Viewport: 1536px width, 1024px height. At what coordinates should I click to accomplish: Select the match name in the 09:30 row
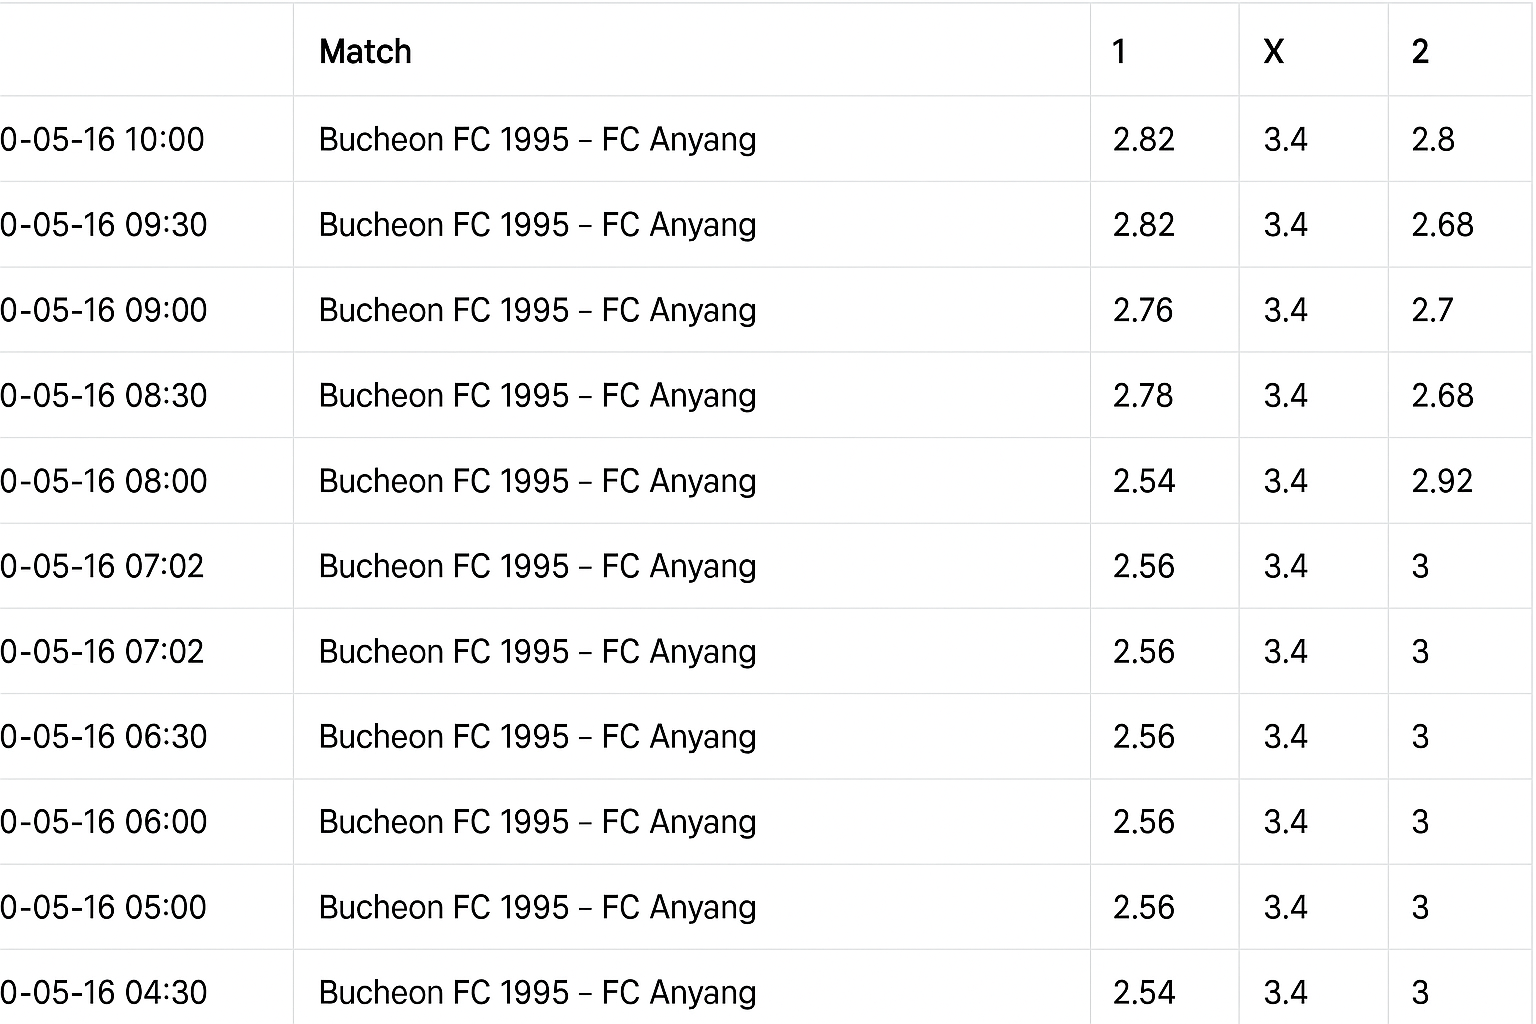537,225
